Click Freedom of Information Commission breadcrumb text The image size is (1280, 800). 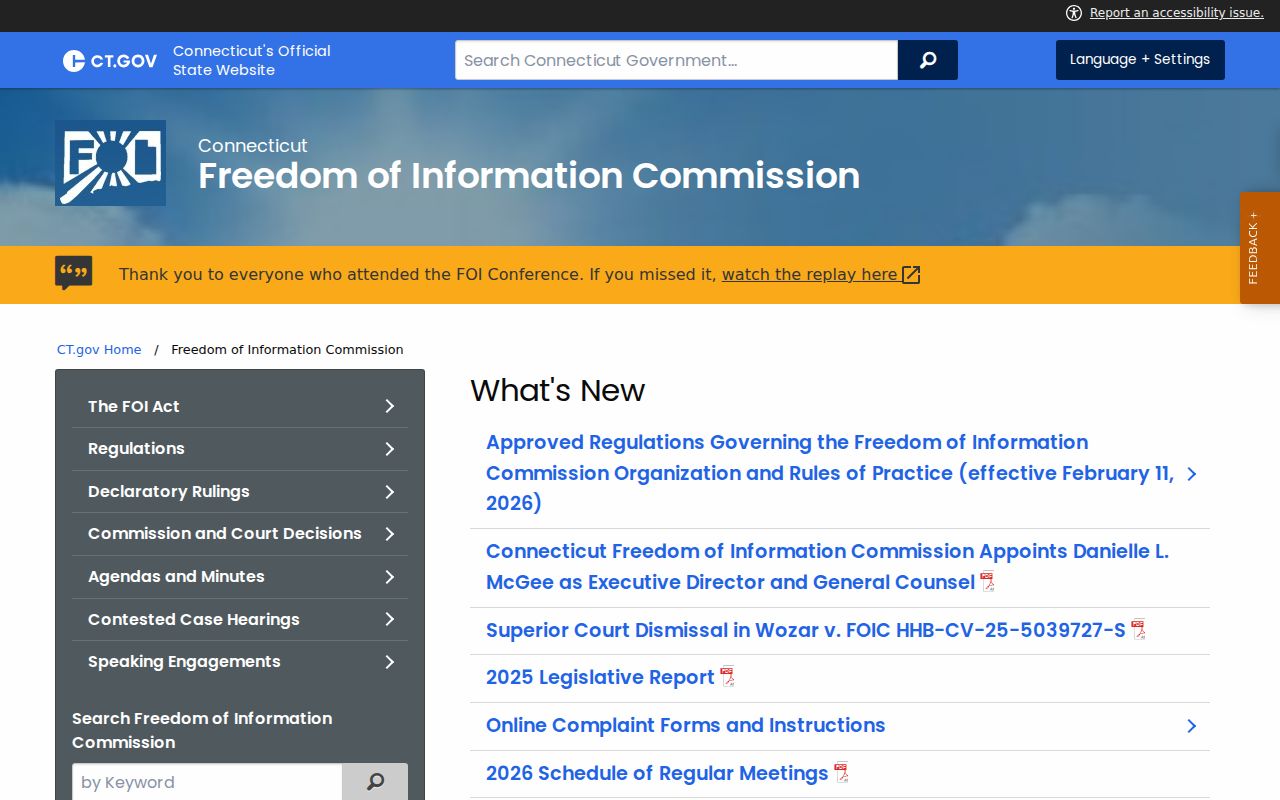click(x=287, y=349)
